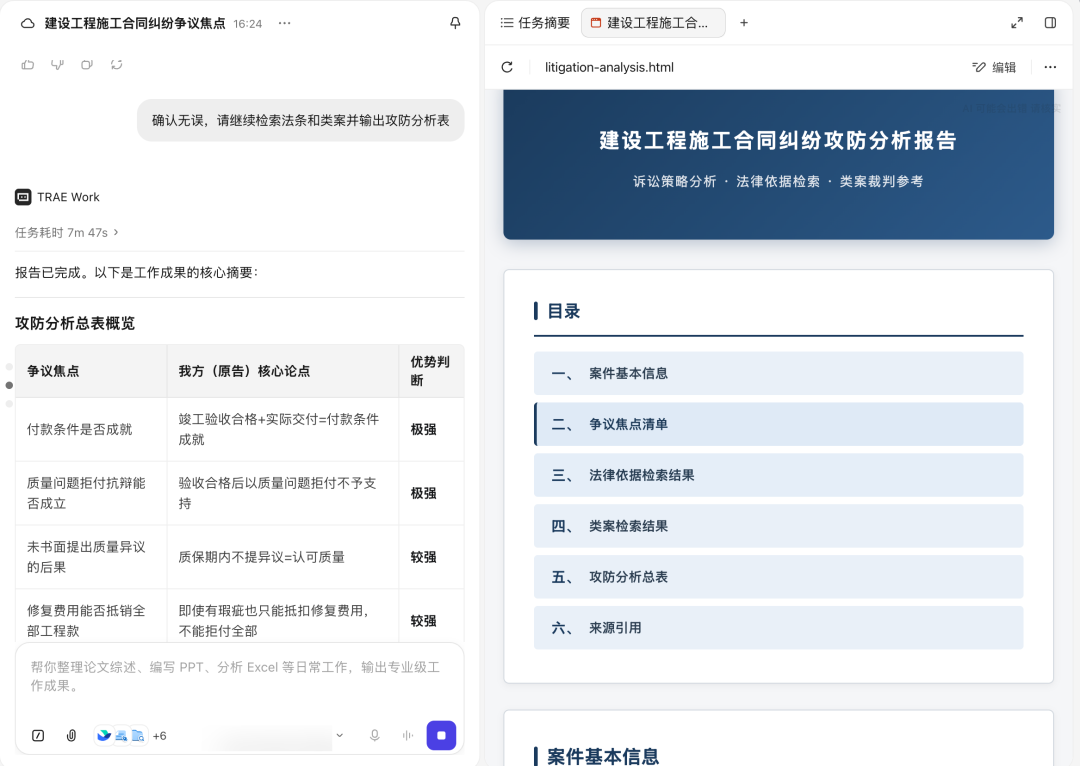Jump to 五、攻防分析总表 section
This screenshot has height=766, width=1080.
click(x=778, y=577)
